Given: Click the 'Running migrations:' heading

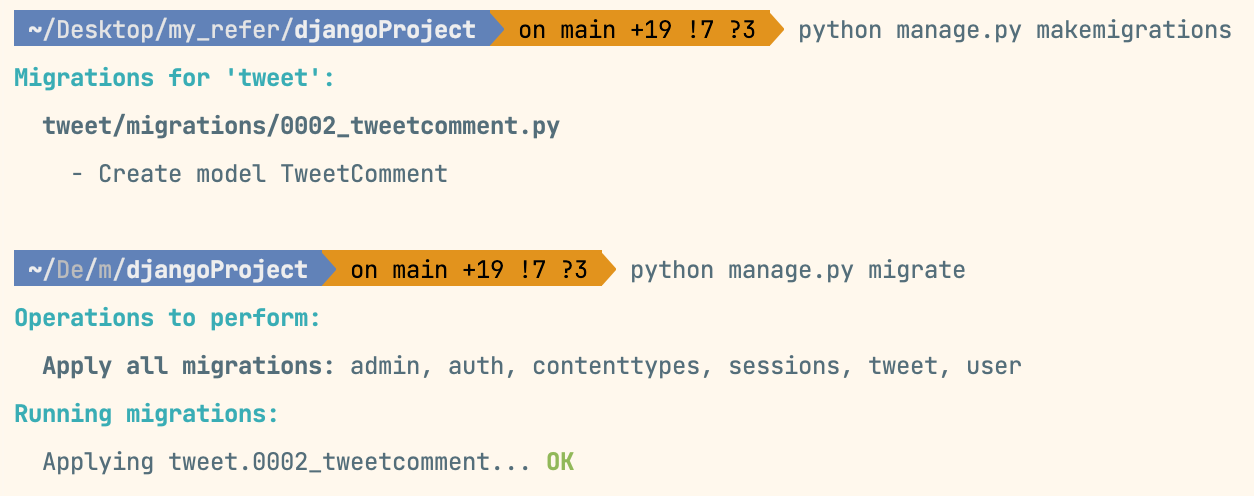Looking at the screenshot, I should coord(146,414).
